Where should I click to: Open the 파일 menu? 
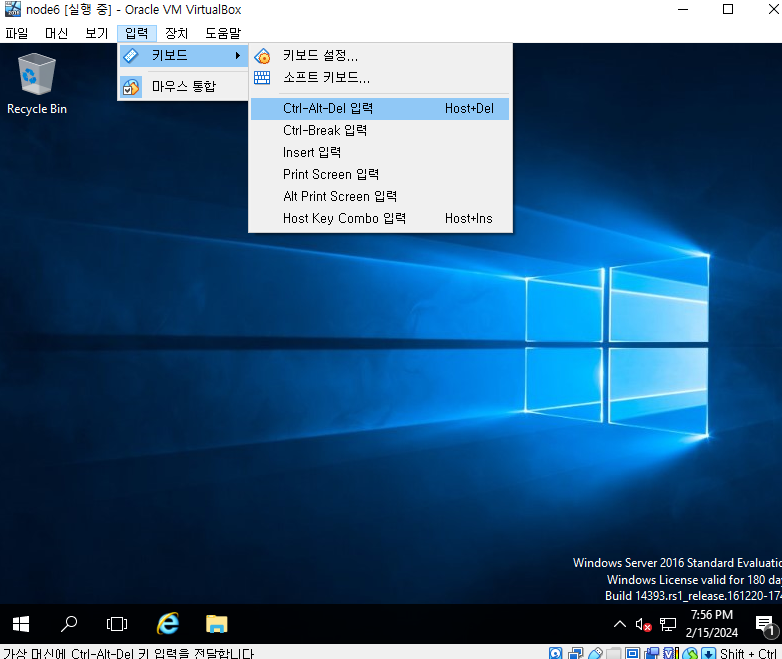point(16,33)
